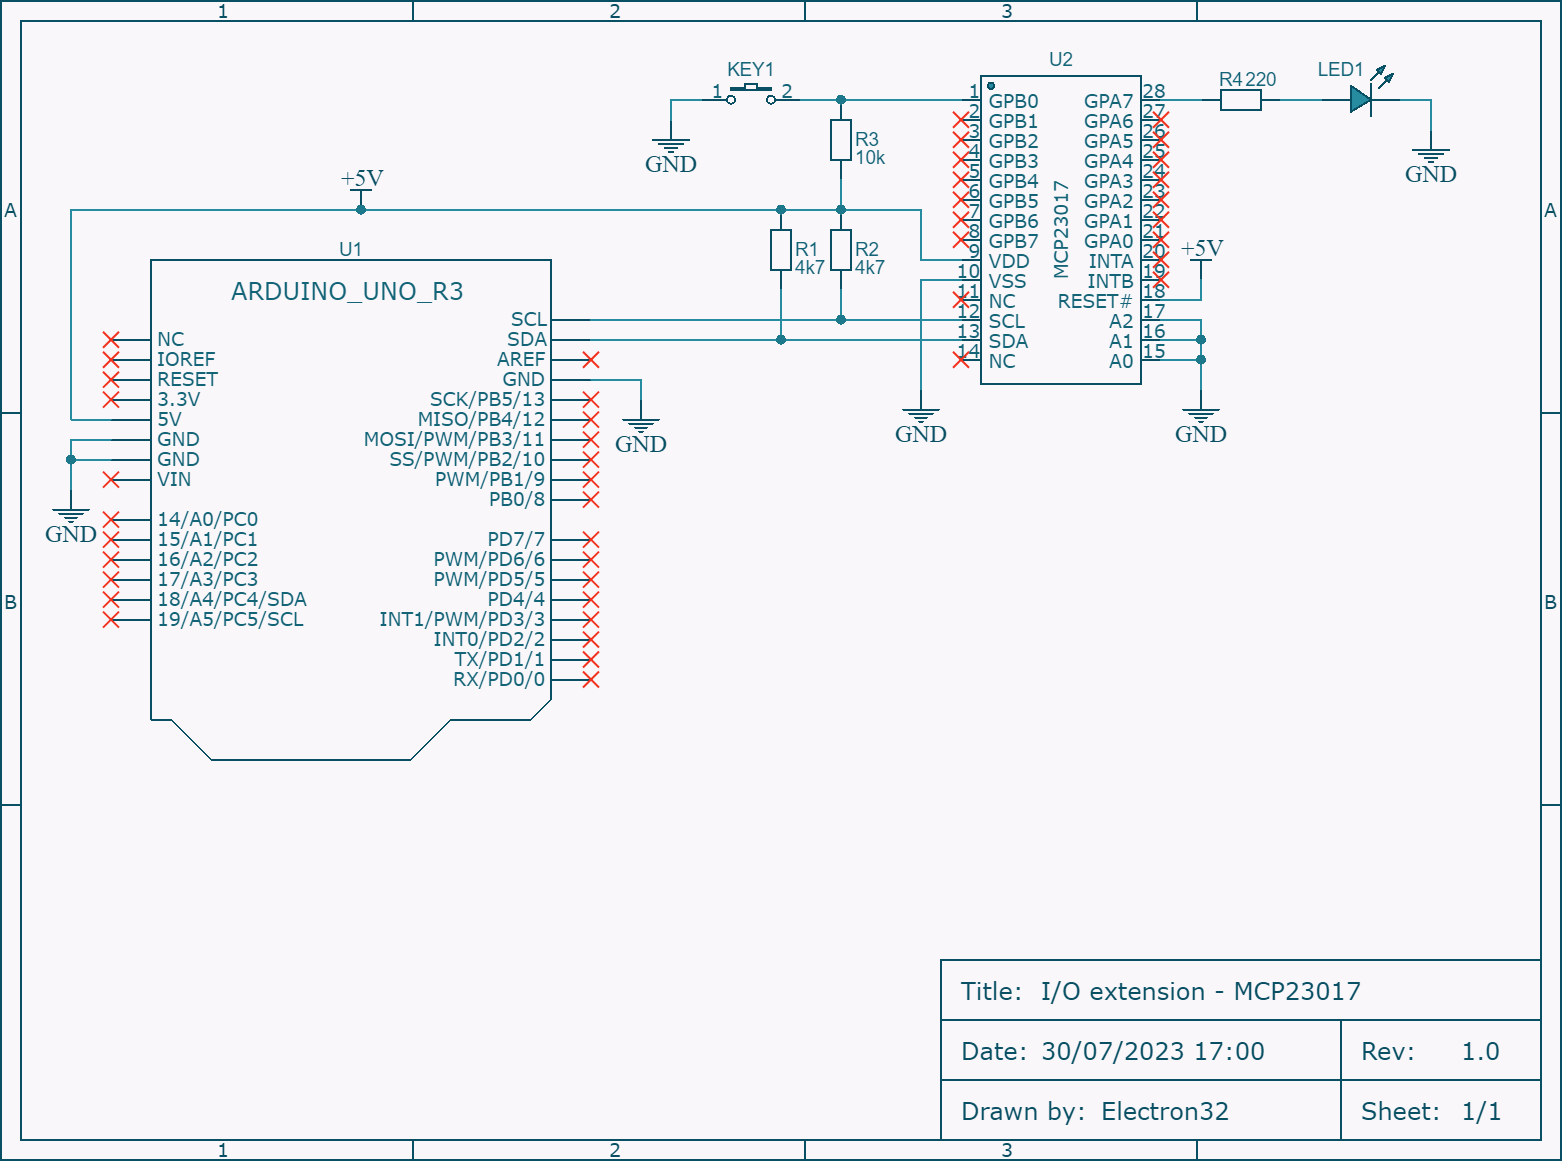1562x1161 pixels.
Task: Select the R2 4k7 pull-up resistor
Action: [841, 250]
